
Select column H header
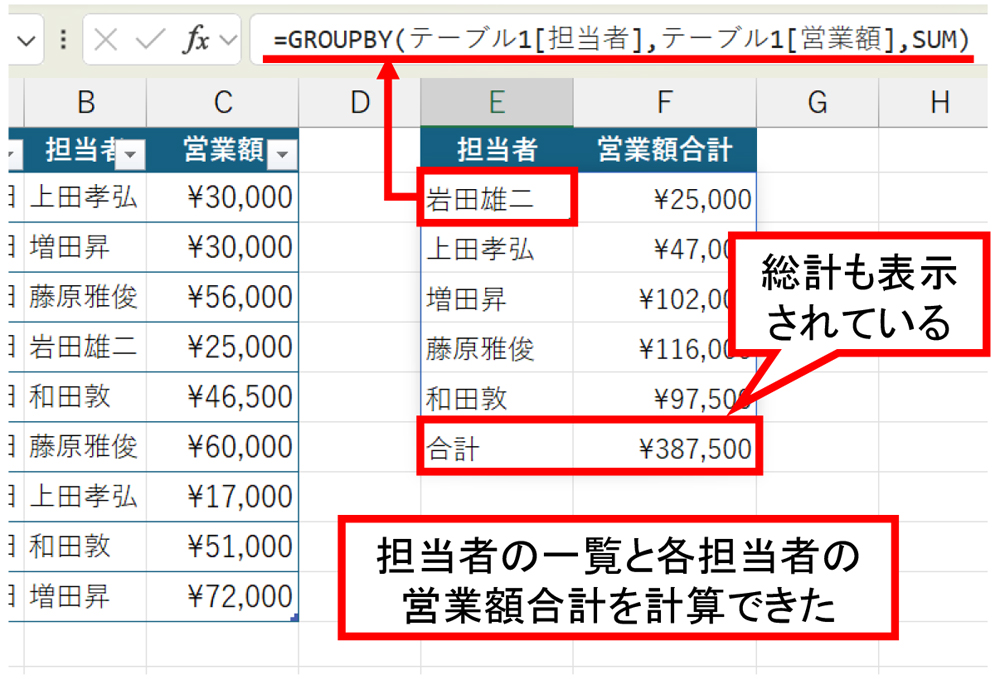pos(938,103)
